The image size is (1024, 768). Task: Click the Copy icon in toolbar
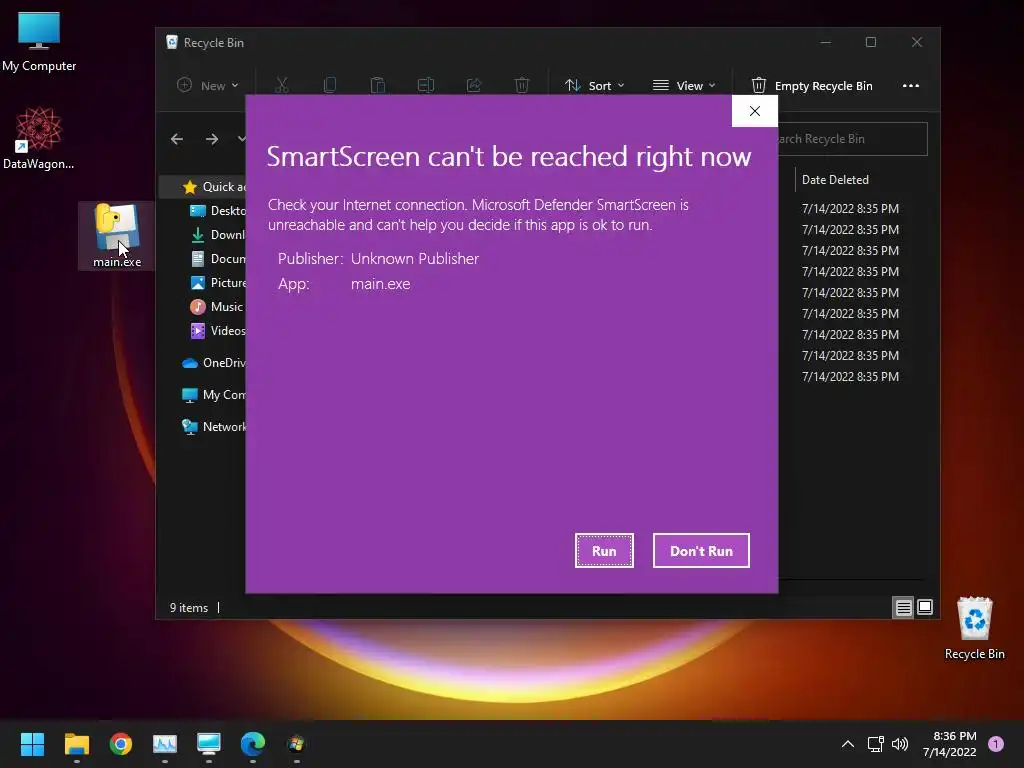tap(330, 86)
